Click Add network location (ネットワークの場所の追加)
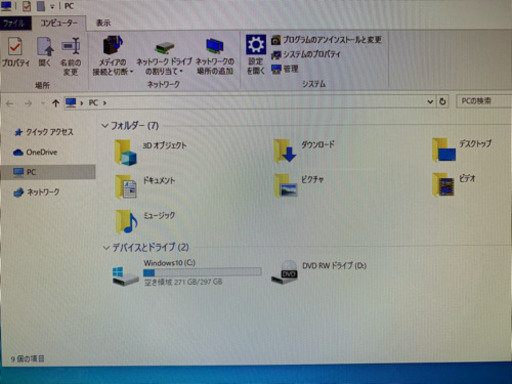Viewport: 512px width, 384px height. tap(215, 56)
